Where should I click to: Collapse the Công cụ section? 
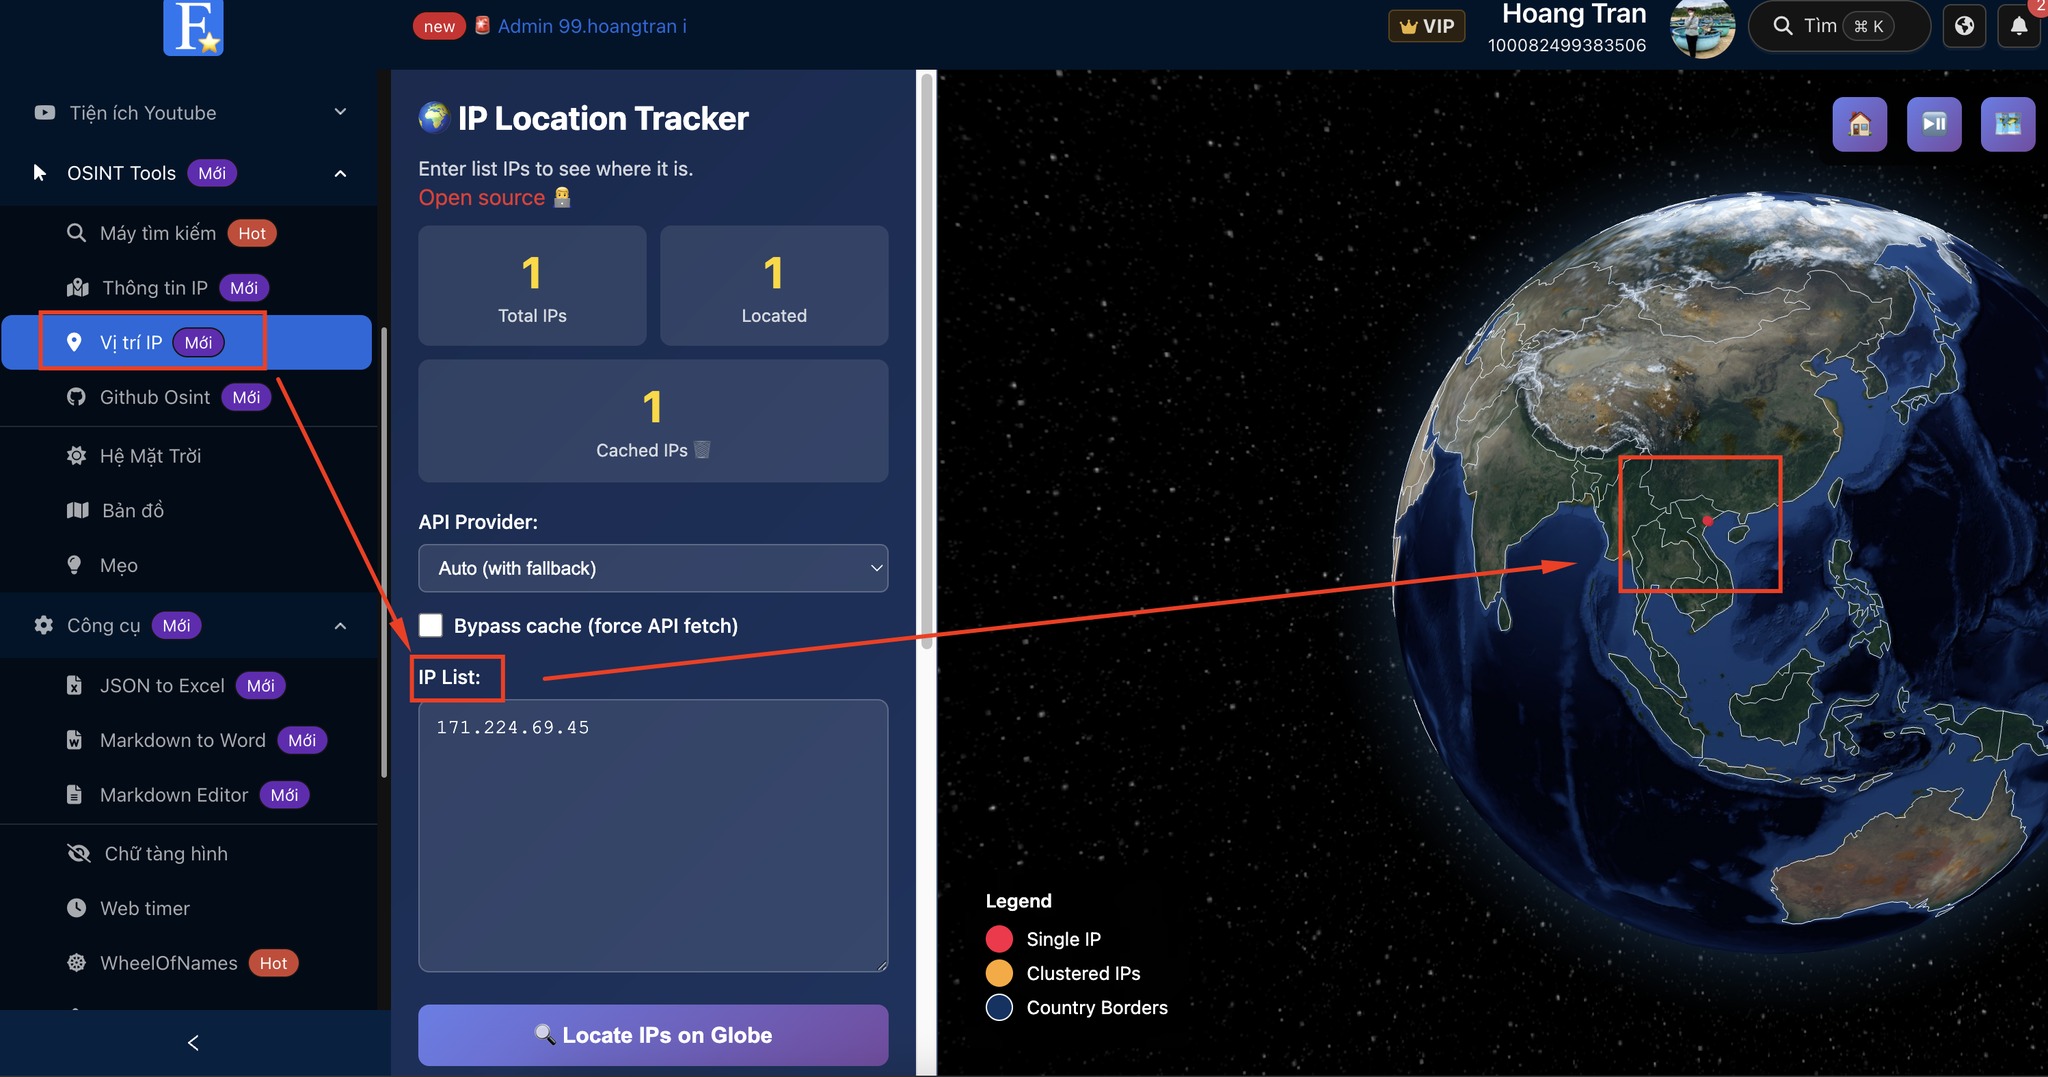coord(190,626)
